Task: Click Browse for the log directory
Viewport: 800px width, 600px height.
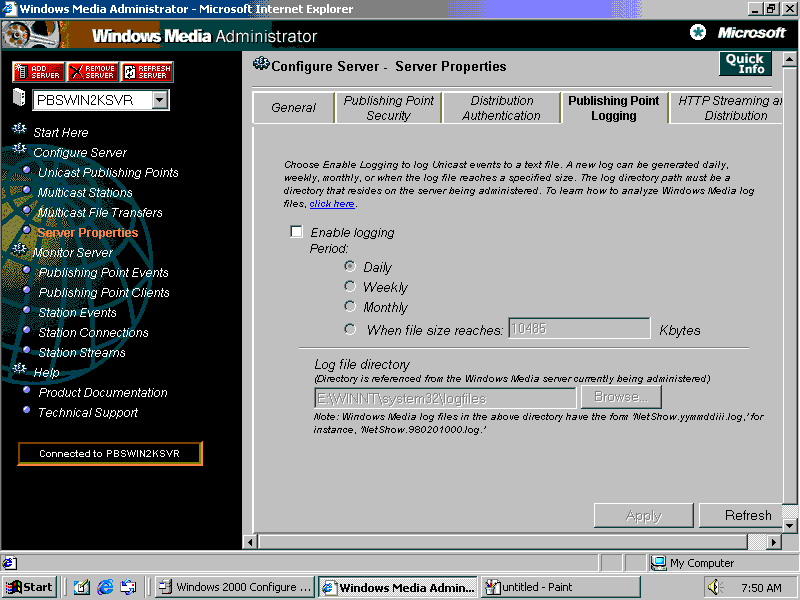Action: point(621,397)
